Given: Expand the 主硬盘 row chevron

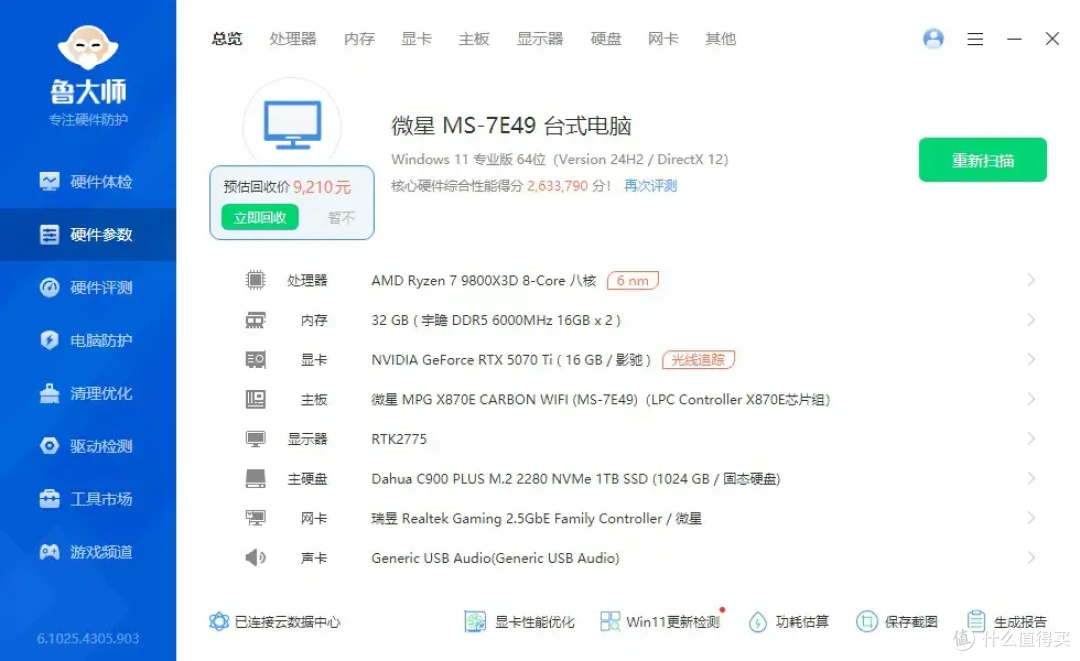Looking at the screenshot, I should [1031, 479].
